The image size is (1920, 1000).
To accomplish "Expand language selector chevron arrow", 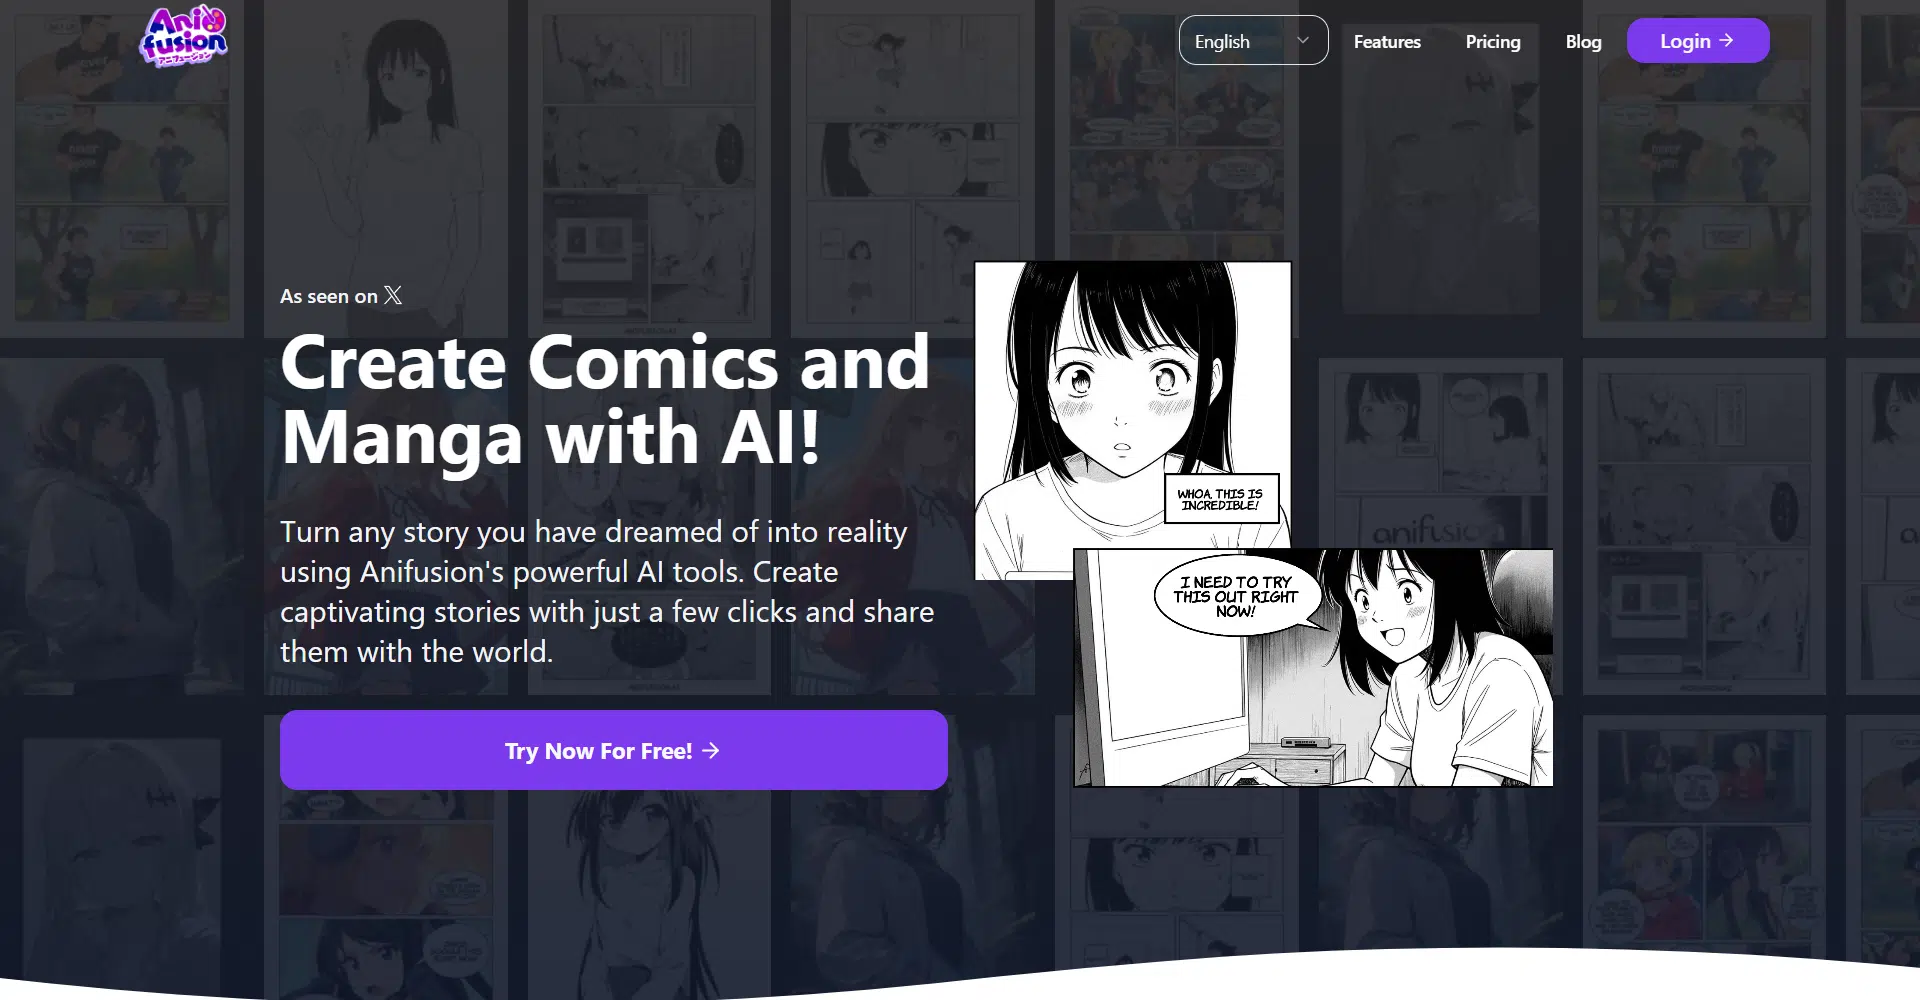I will click(x=1303, y=40).
